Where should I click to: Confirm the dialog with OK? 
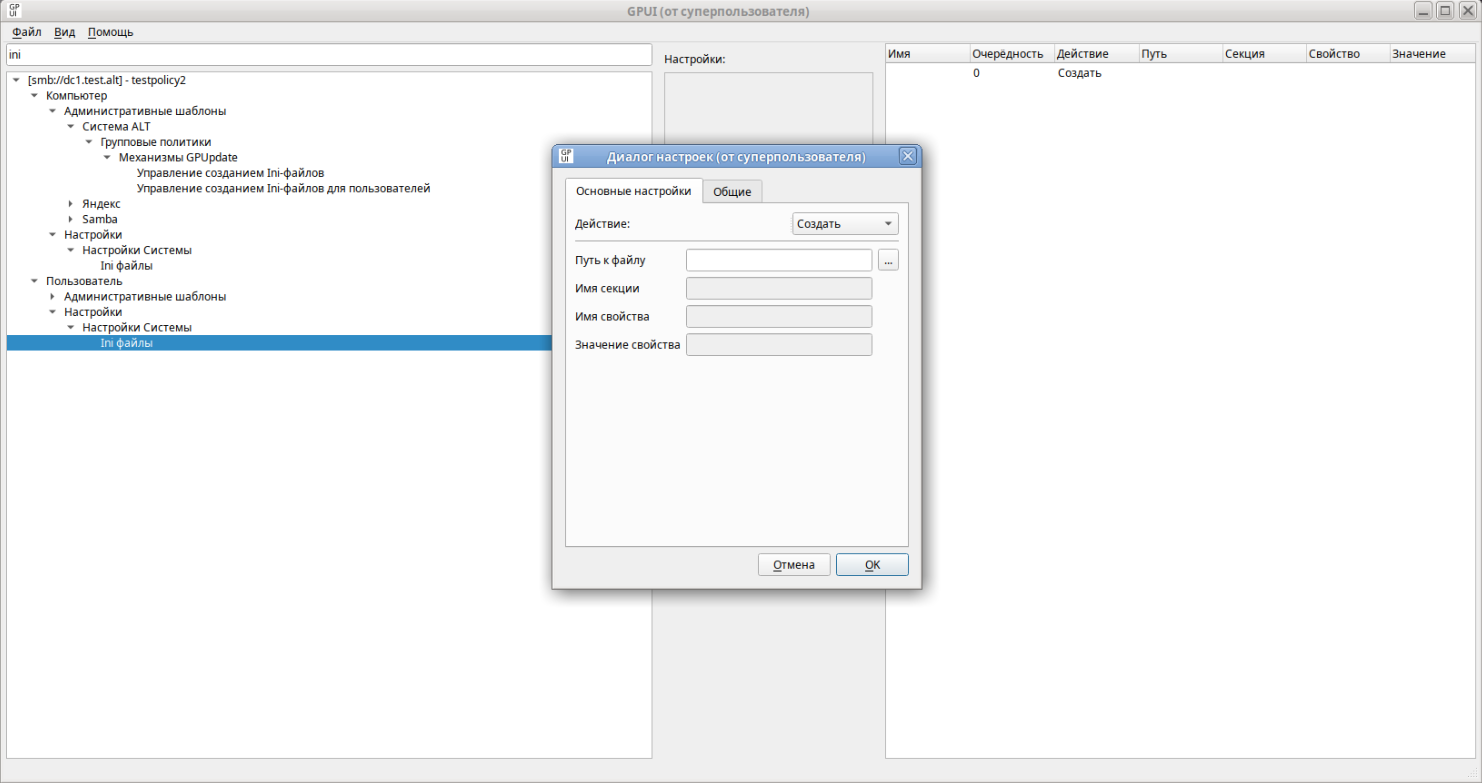[x=872, y=565]
